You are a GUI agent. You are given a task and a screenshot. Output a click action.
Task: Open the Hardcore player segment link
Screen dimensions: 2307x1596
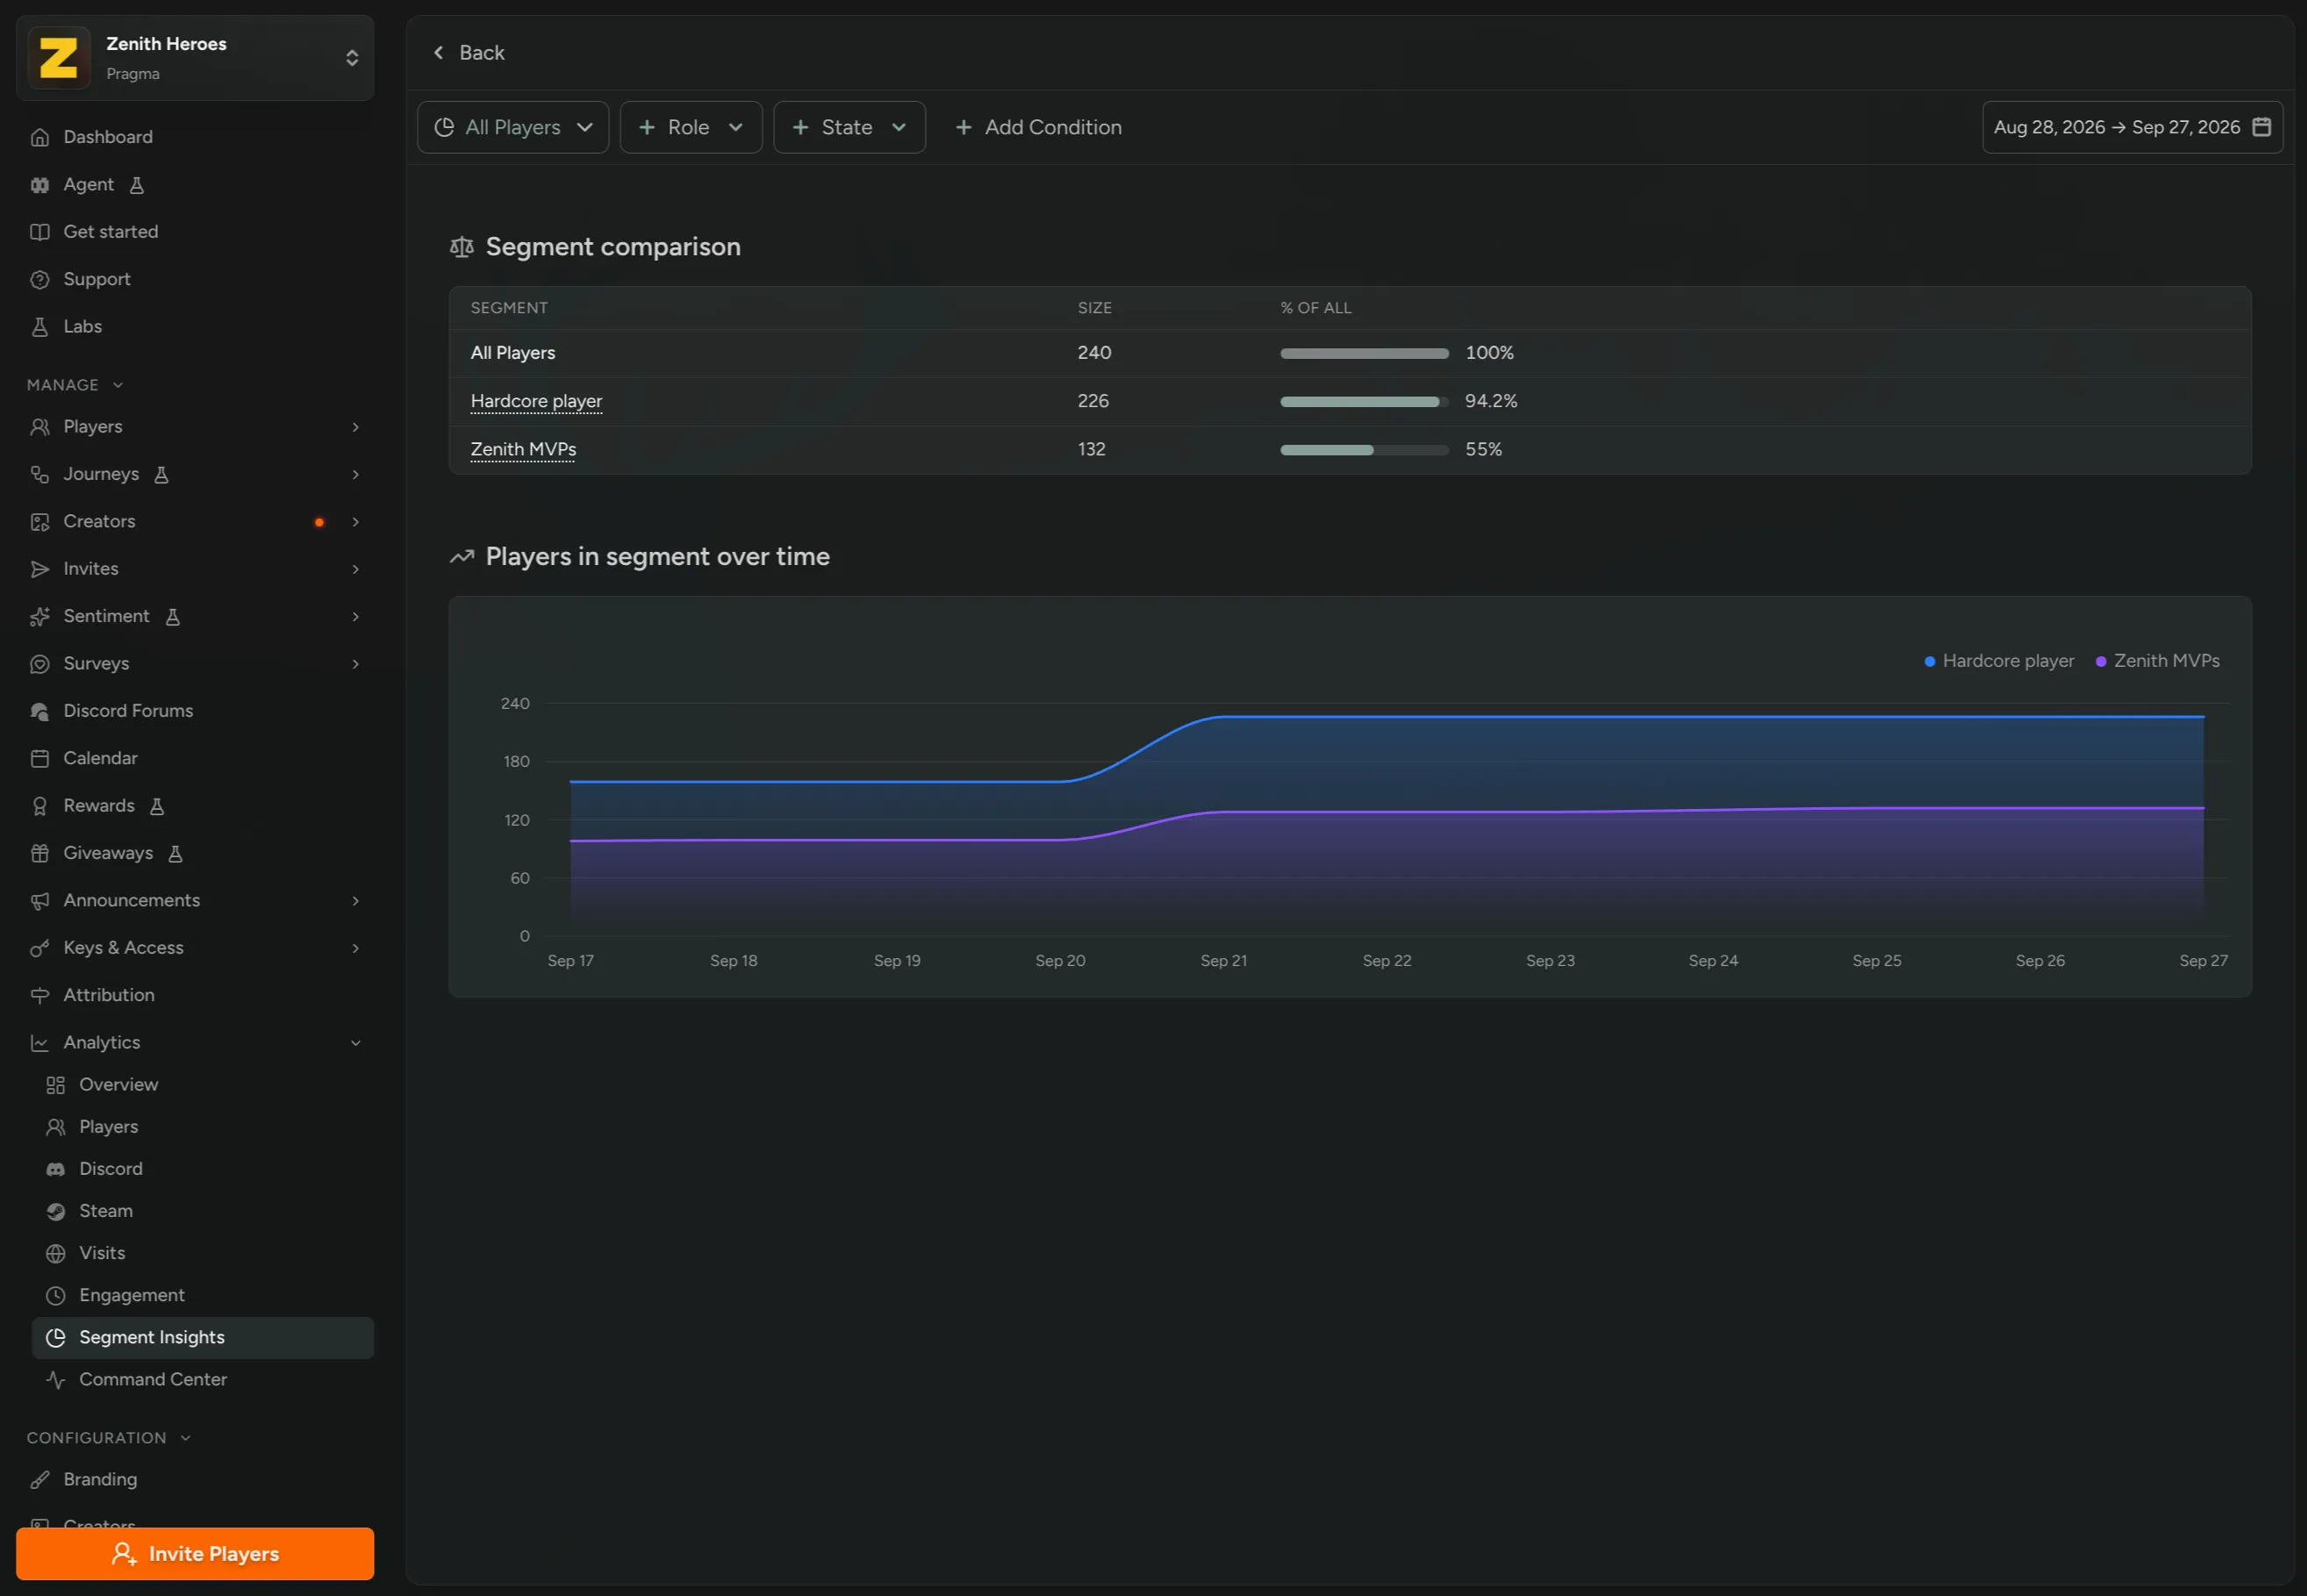tap(536, 401)
